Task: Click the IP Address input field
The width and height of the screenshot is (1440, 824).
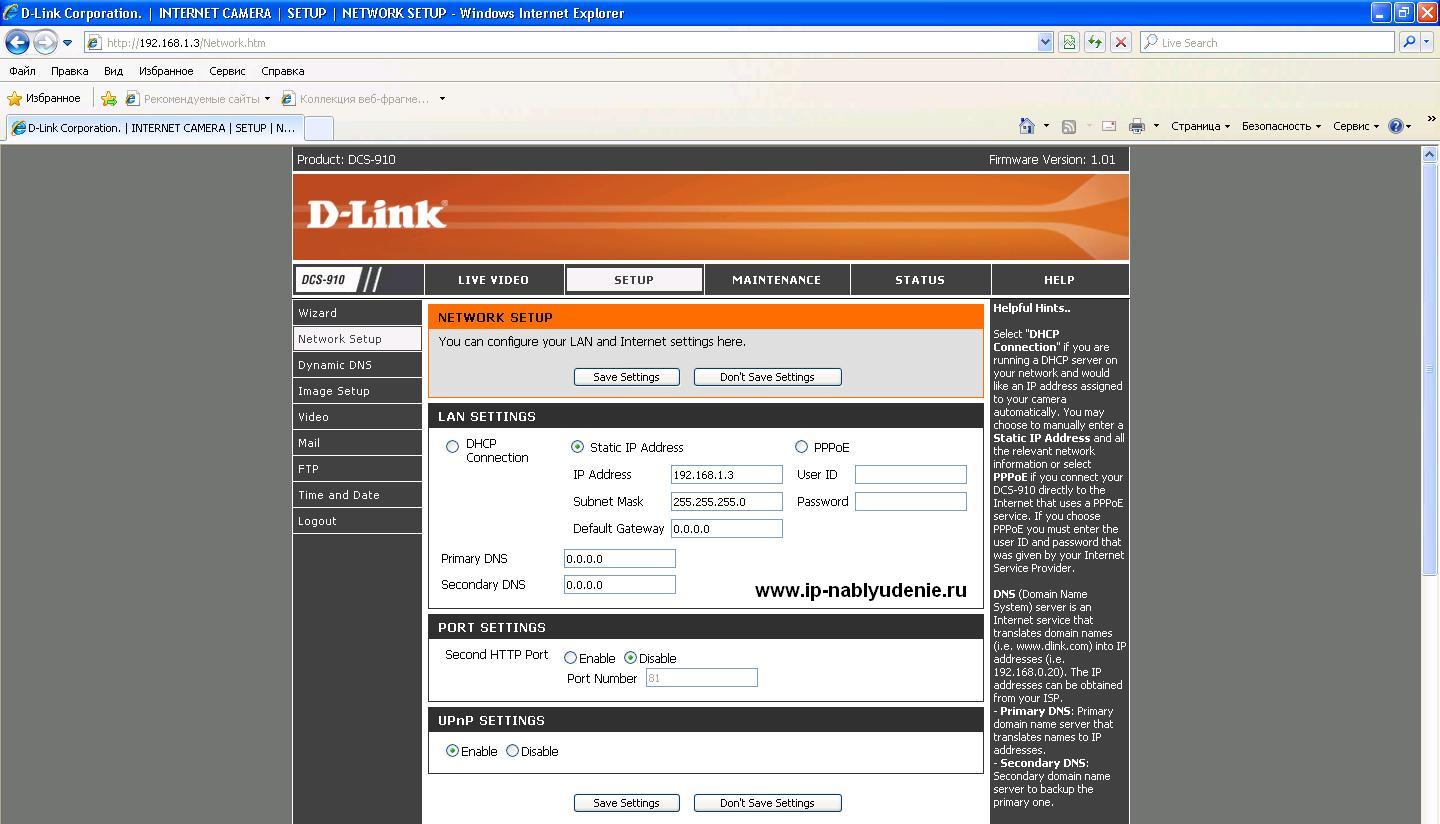Action: 726,475
